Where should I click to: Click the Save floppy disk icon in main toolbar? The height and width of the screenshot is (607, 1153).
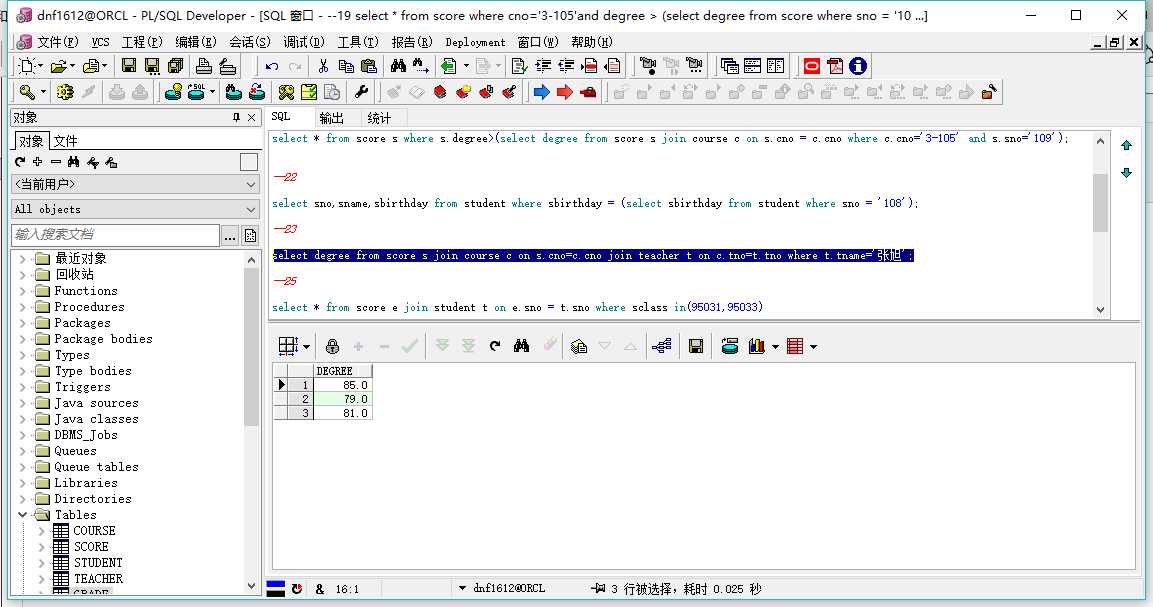click(x=129, y=66)
